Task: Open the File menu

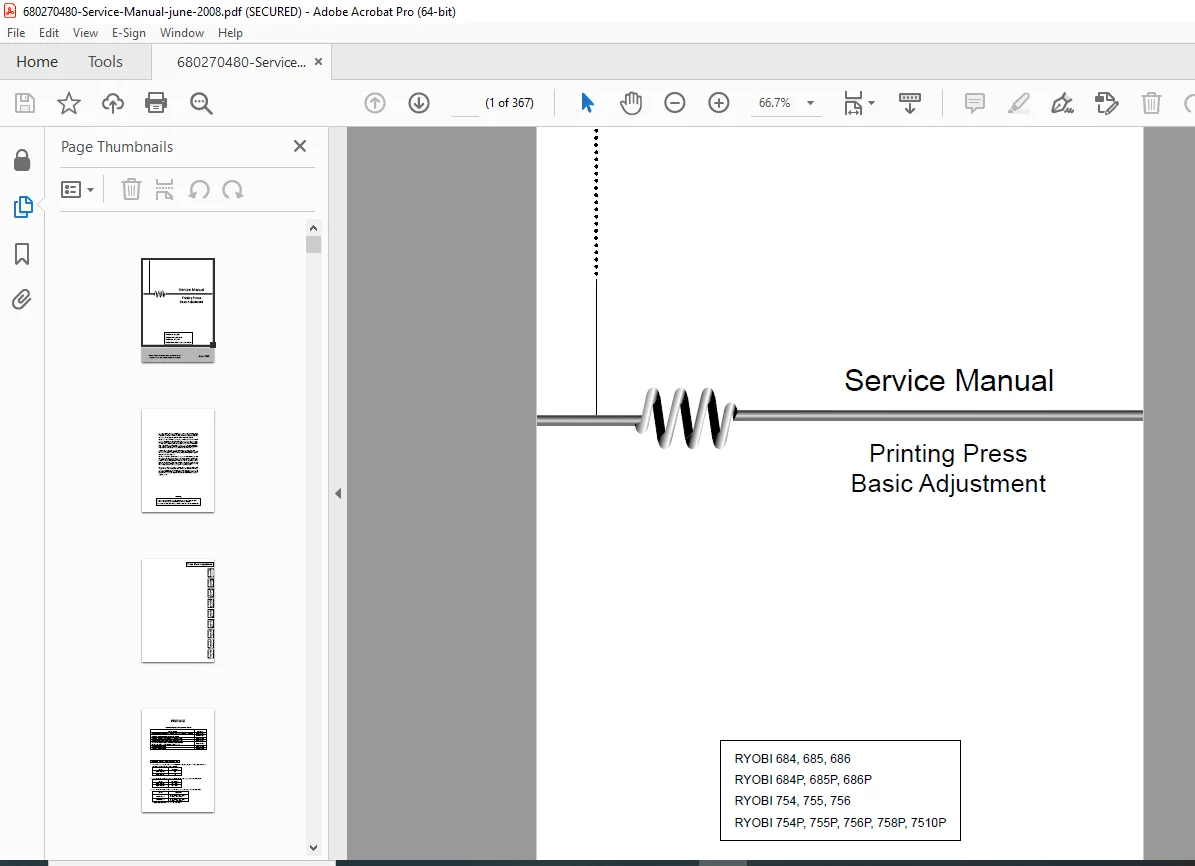Action: pos(16,33)
